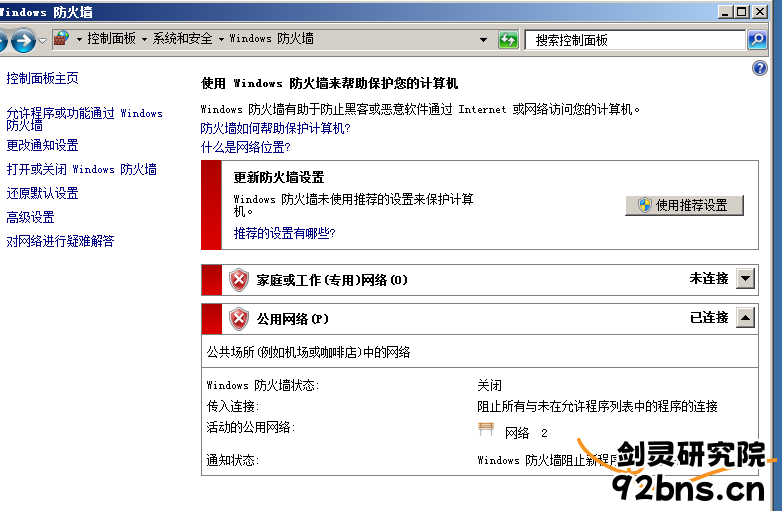Open 防火墙如何帮助保护计算机? link
Image resolution: width=782 pixels, height=511 pixels.
pyautogui.click(x=275, y=129)
